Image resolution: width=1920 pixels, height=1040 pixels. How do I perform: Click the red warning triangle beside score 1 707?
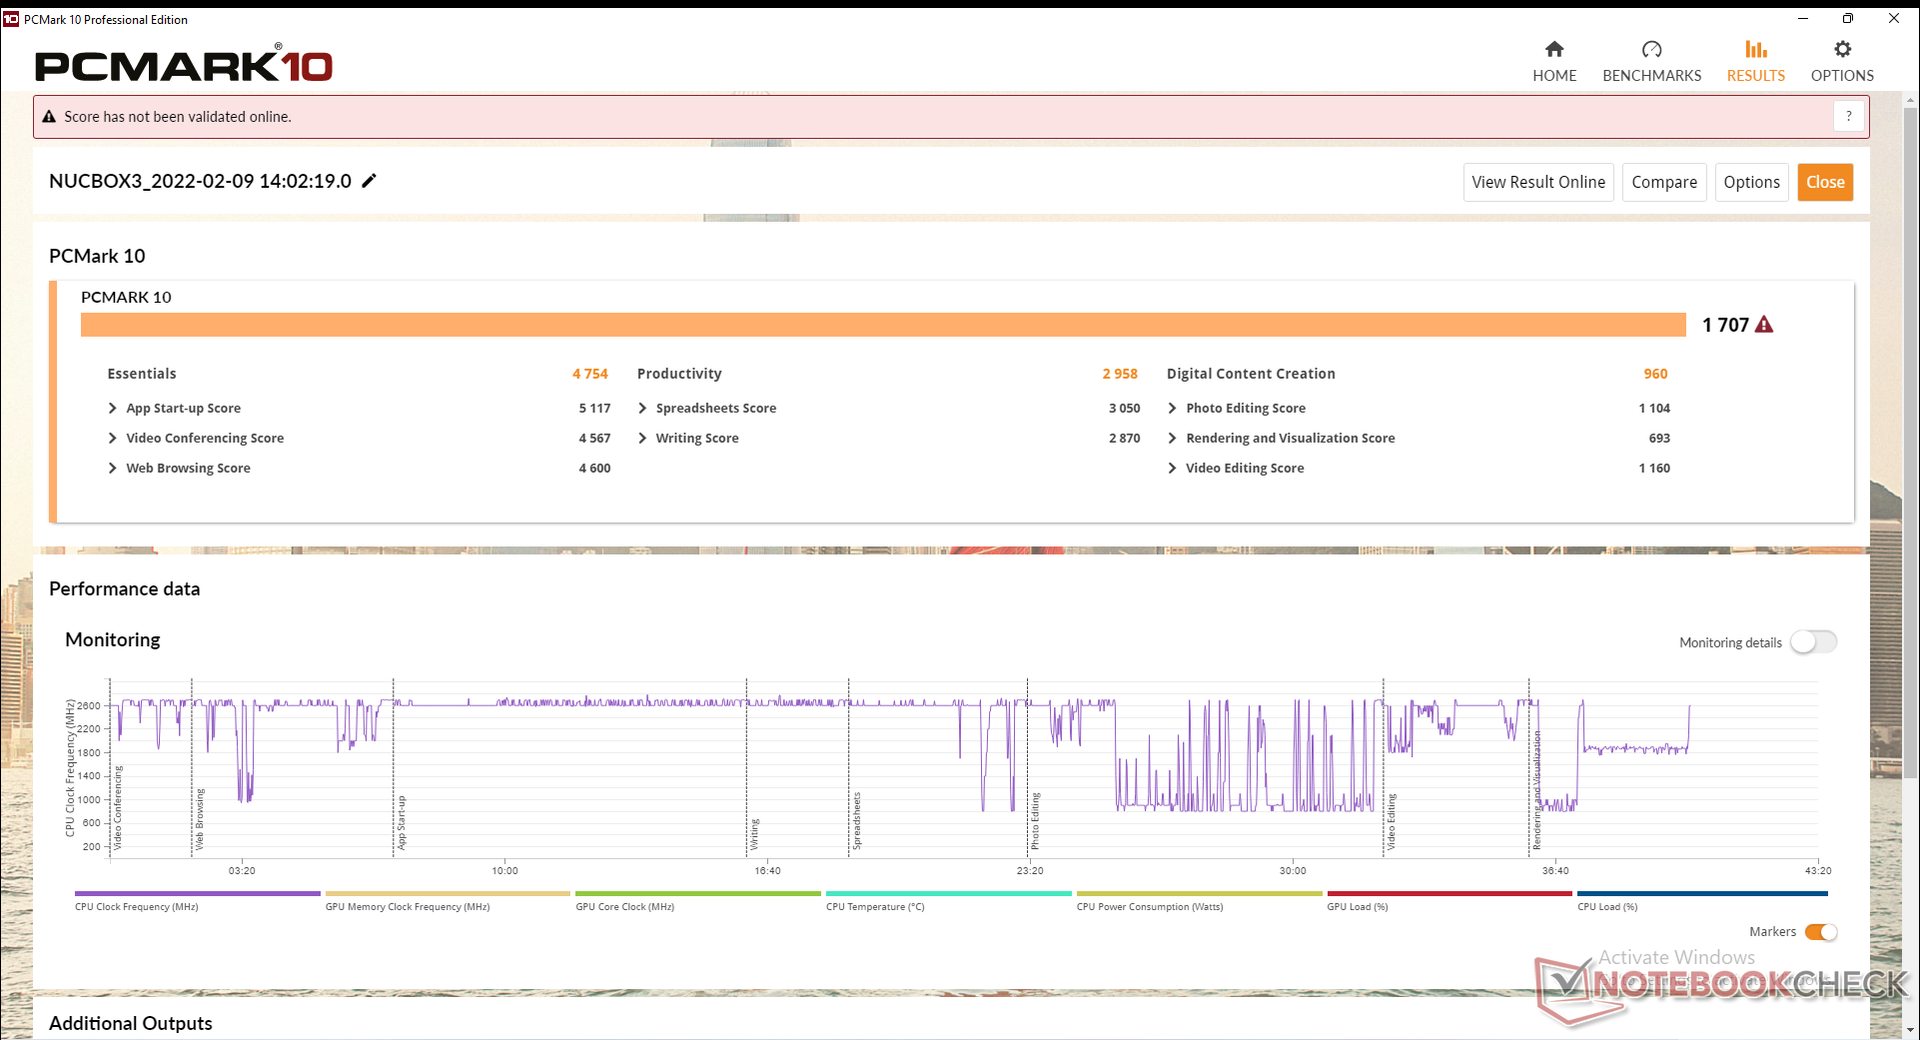click(x=1764, y=325)
